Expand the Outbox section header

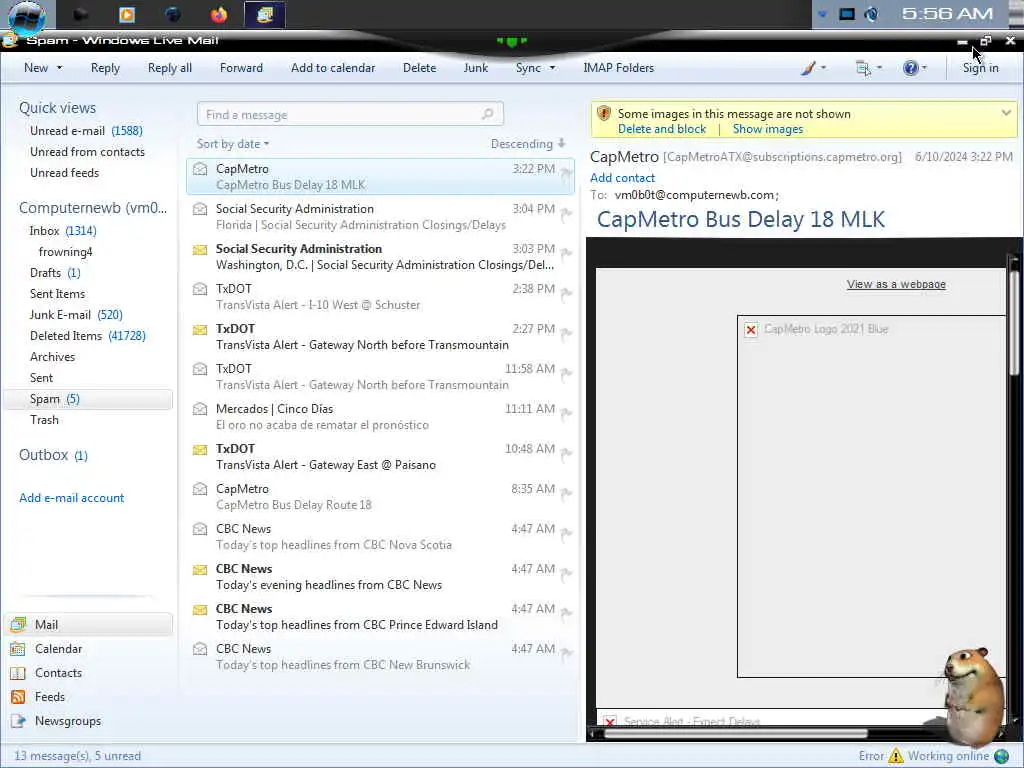[53, 455]
